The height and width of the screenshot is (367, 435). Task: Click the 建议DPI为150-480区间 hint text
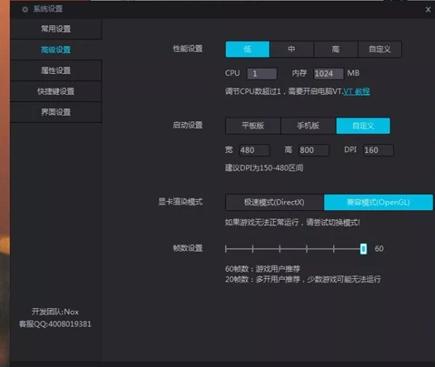pos(264,168)
